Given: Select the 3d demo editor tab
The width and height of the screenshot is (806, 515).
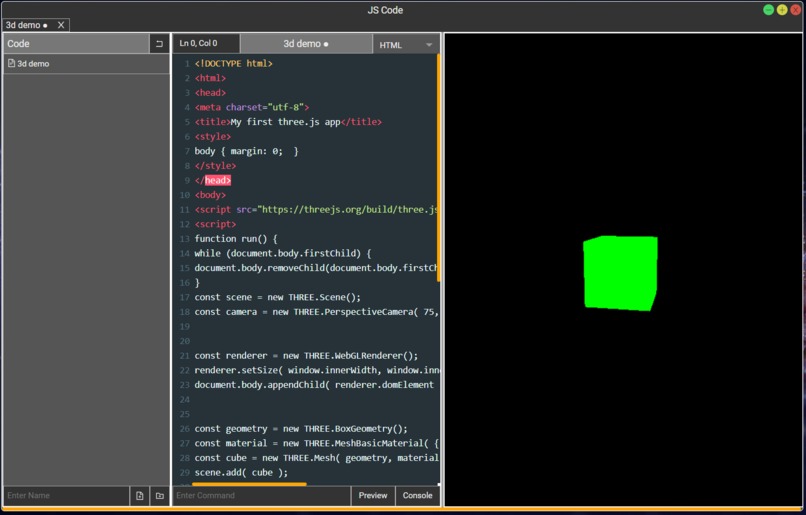Looking at the screenshot, I should tap(306, 44).
